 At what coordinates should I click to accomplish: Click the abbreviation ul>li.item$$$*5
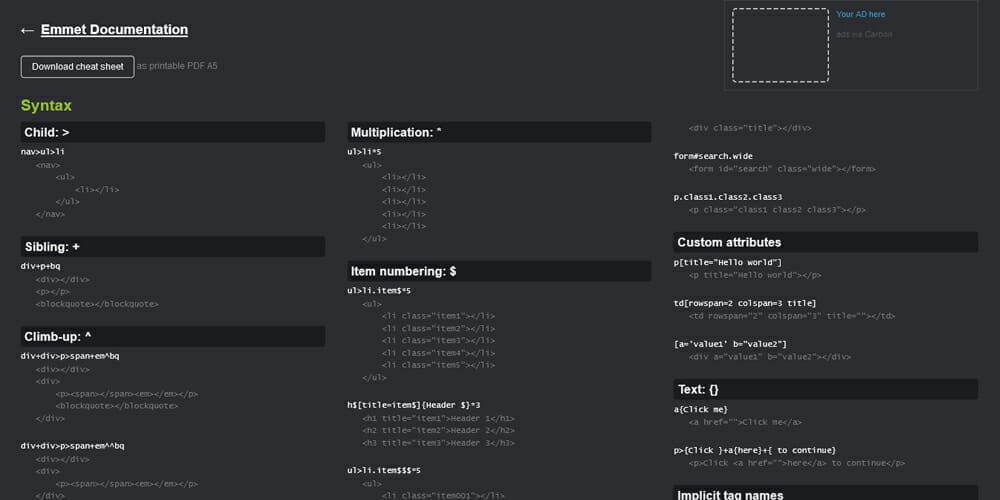(385, 471)
